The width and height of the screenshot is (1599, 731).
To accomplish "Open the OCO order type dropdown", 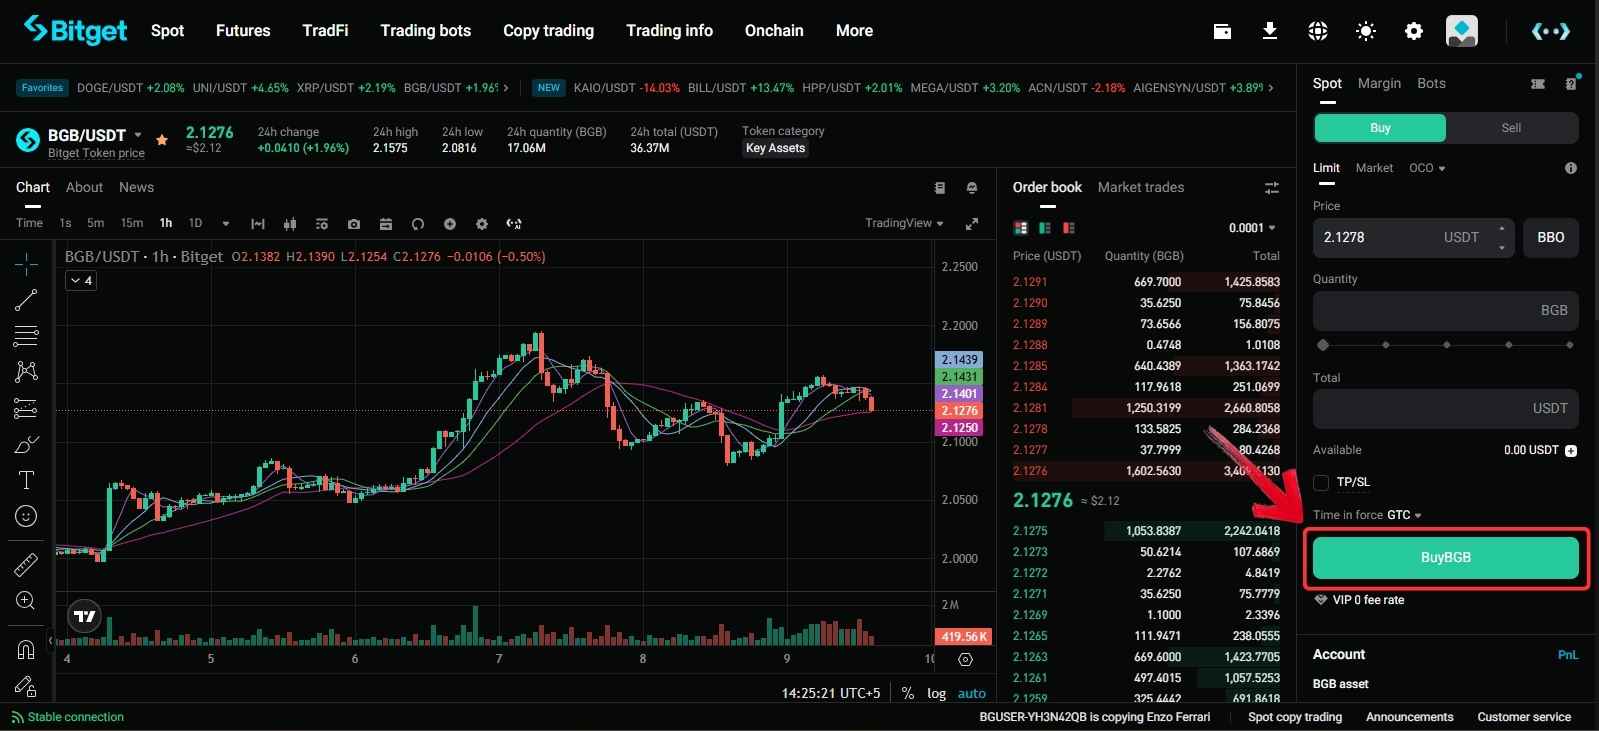I will pyautogui.click(x=1427, y=168).
